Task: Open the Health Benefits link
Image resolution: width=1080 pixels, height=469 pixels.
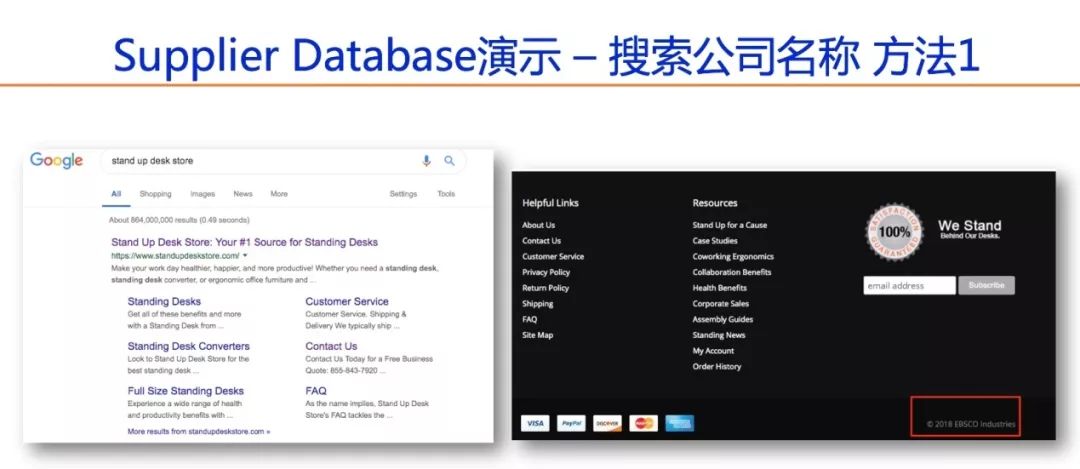Action: [x=720, y=289]
